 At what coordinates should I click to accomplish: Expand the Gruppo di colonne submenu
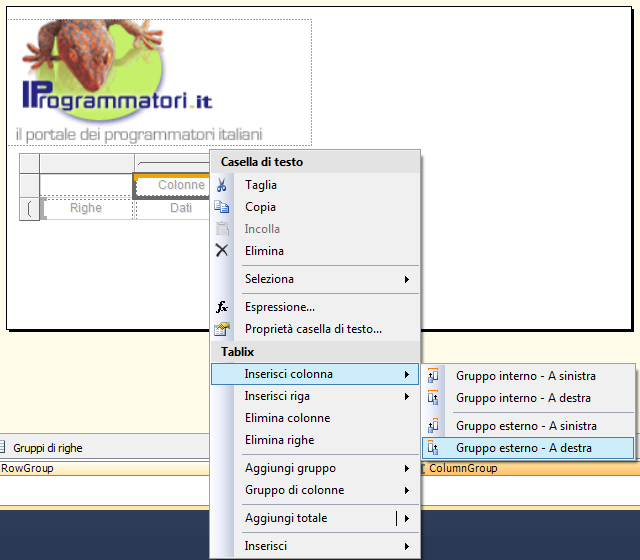point(315,490)
